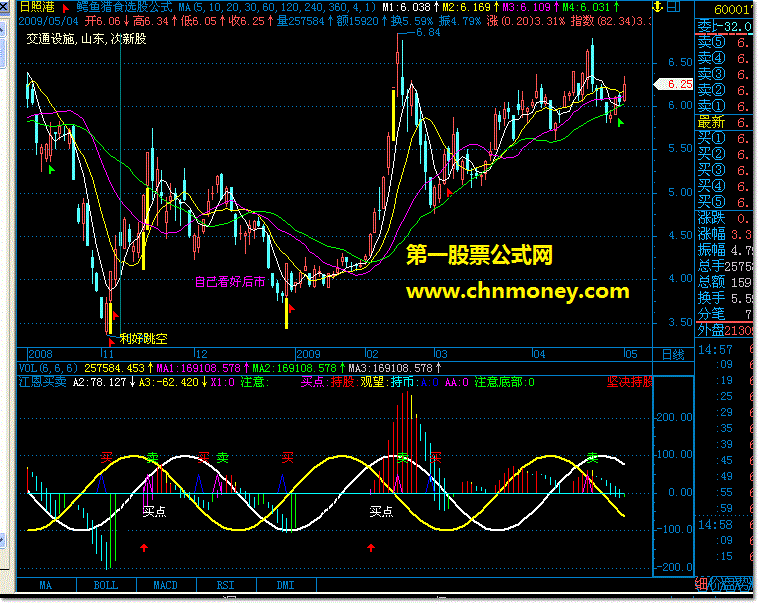Click the 6.25 current price tag
760x604 pixels.
coord(674,84)
